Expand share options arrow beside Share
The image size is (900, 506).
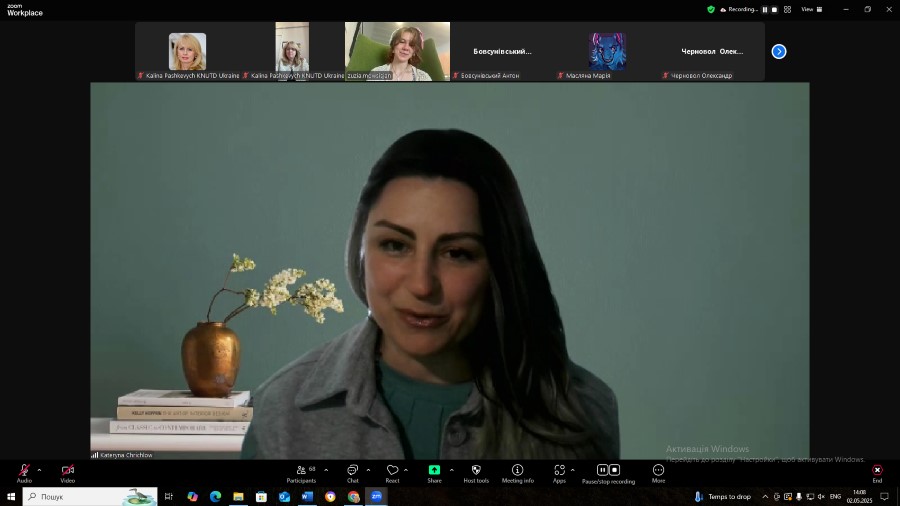(452, 470)
